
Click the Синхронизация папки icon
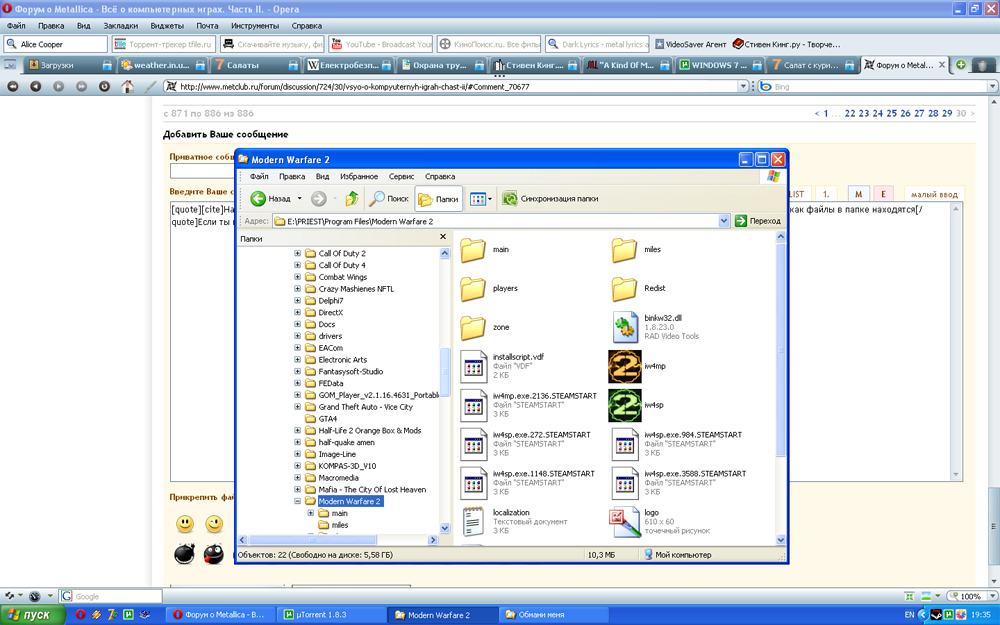click(510, 199)
